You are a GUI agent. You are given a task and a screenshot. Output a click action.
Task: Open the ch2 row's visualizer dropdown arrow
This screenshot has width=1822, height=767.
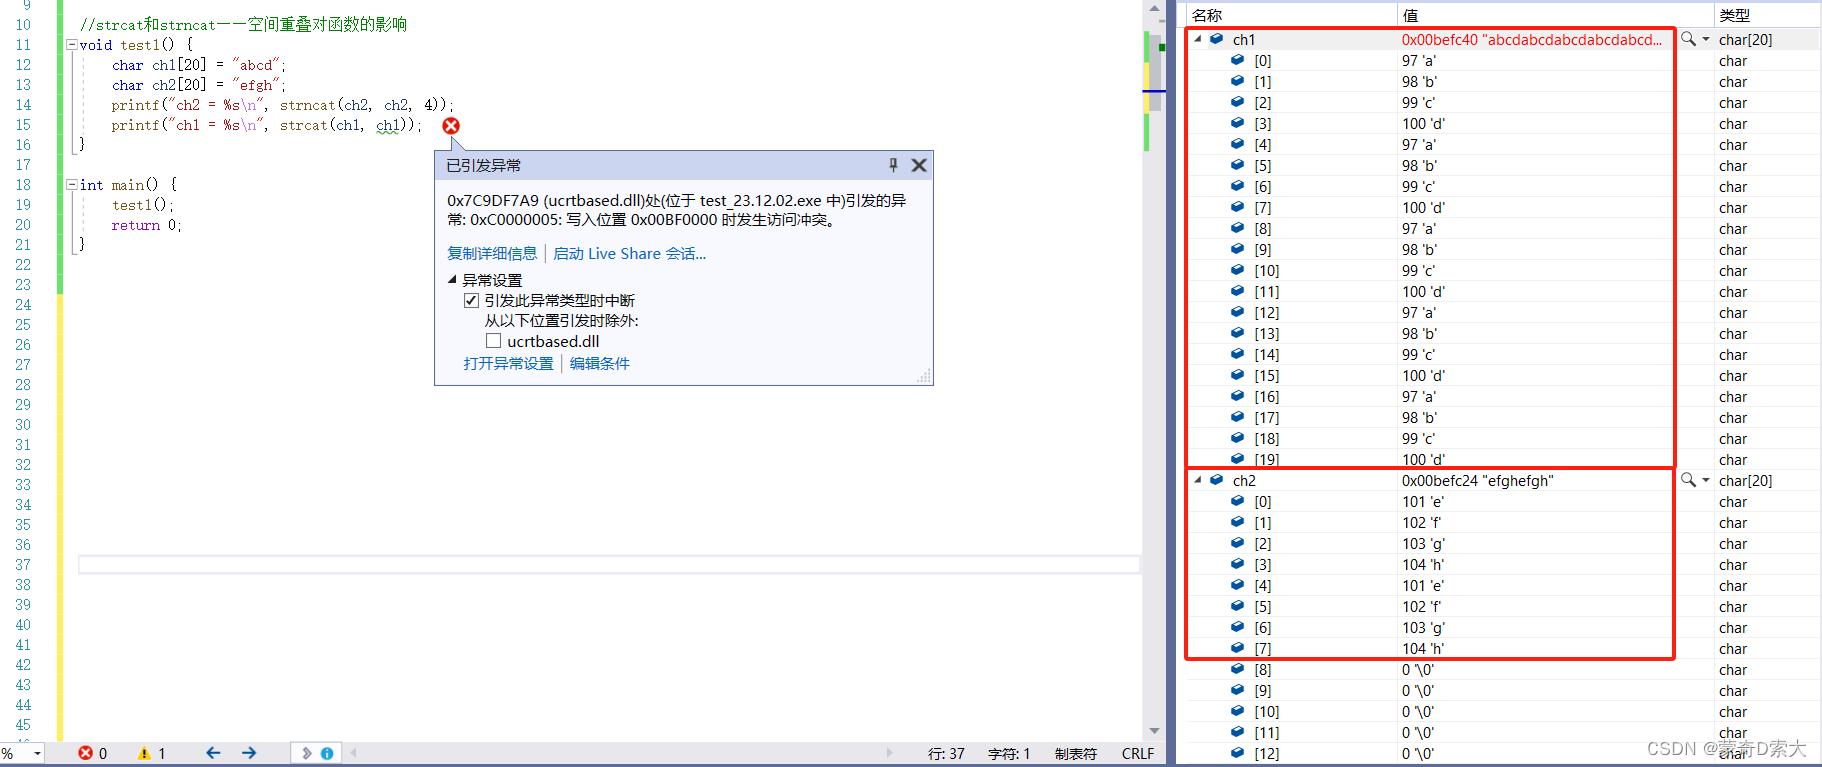click(1706, 480)
